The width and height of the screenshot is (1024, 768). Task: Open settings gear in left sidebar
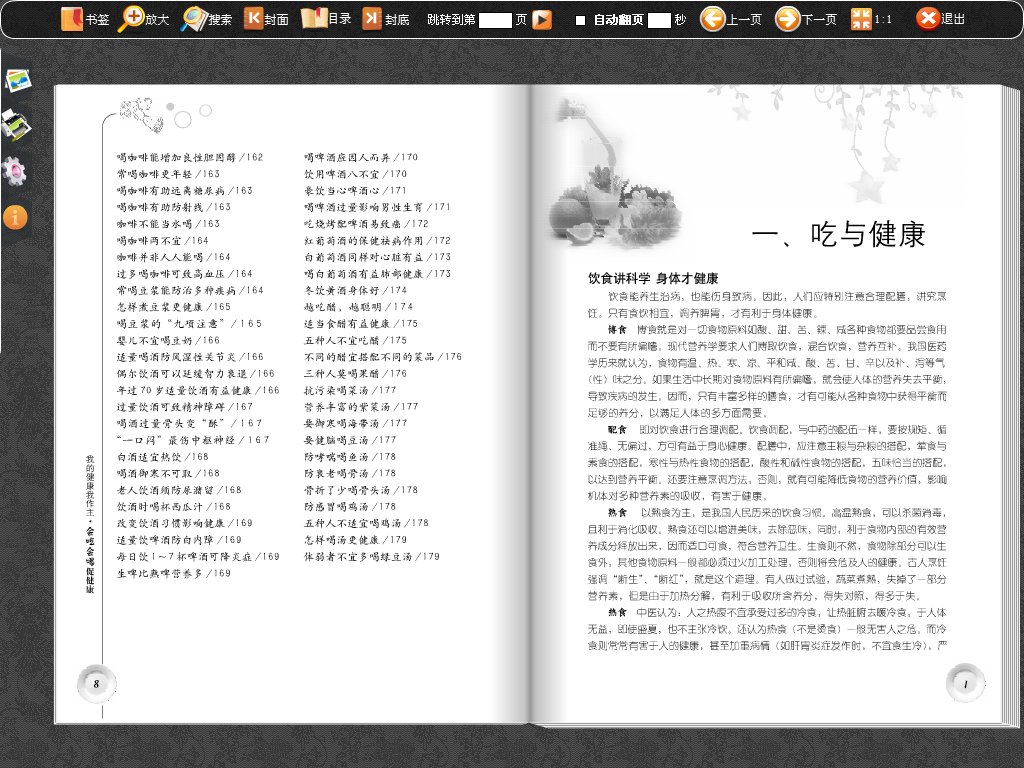pyautogui.click(x=14, y=171)
